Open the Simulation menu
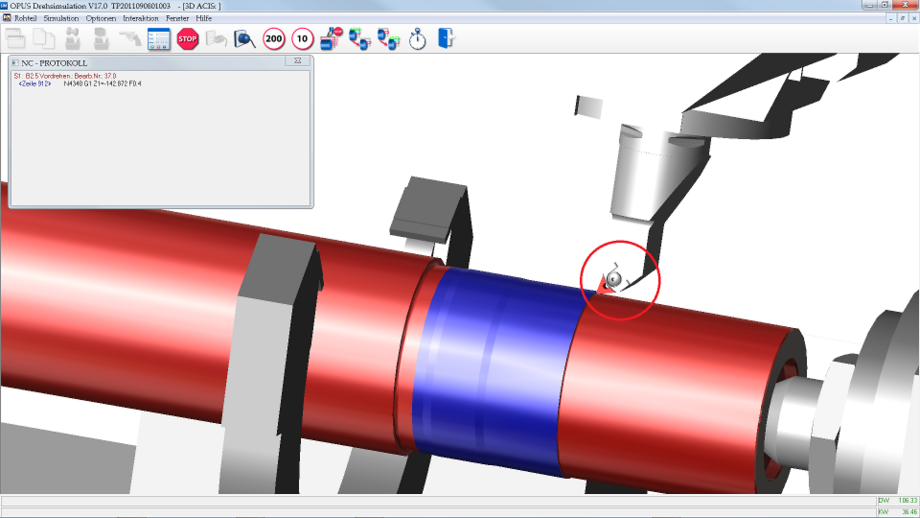The image size is (920, 518). point(61,18)
